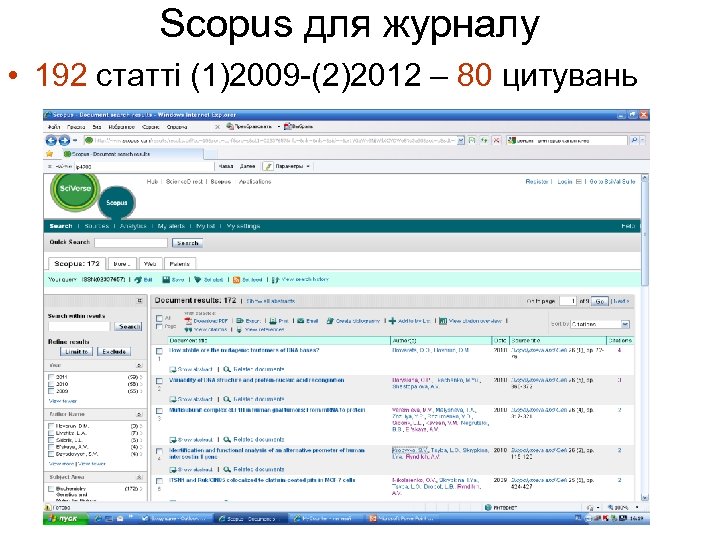Click the Go page button

(x=599, y=301)
